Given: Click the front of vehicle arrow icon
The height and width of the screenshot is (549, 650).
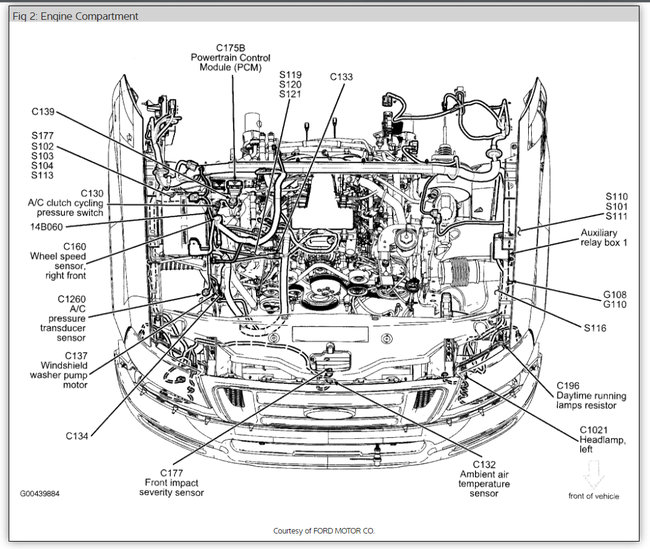Looking at the screenshot, I should pos(594,474).
